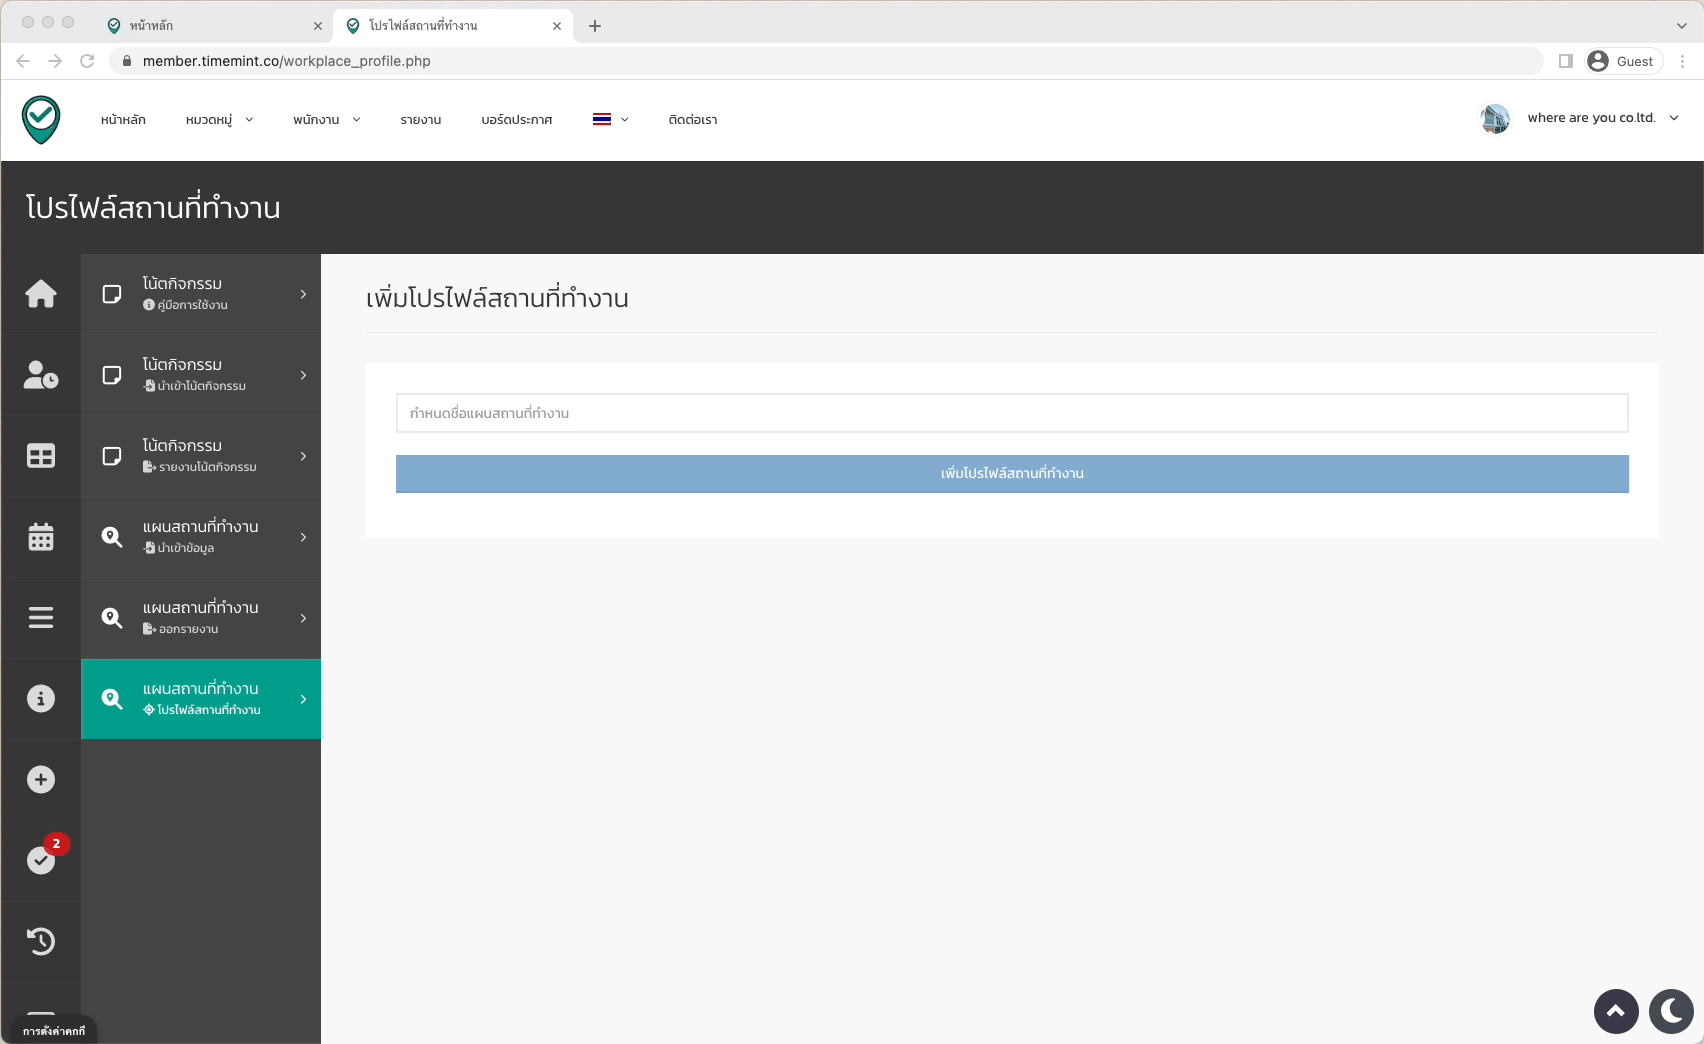Click the browser forward arrow
The width and height of the screenshot is (1704, 1044).
55,61
